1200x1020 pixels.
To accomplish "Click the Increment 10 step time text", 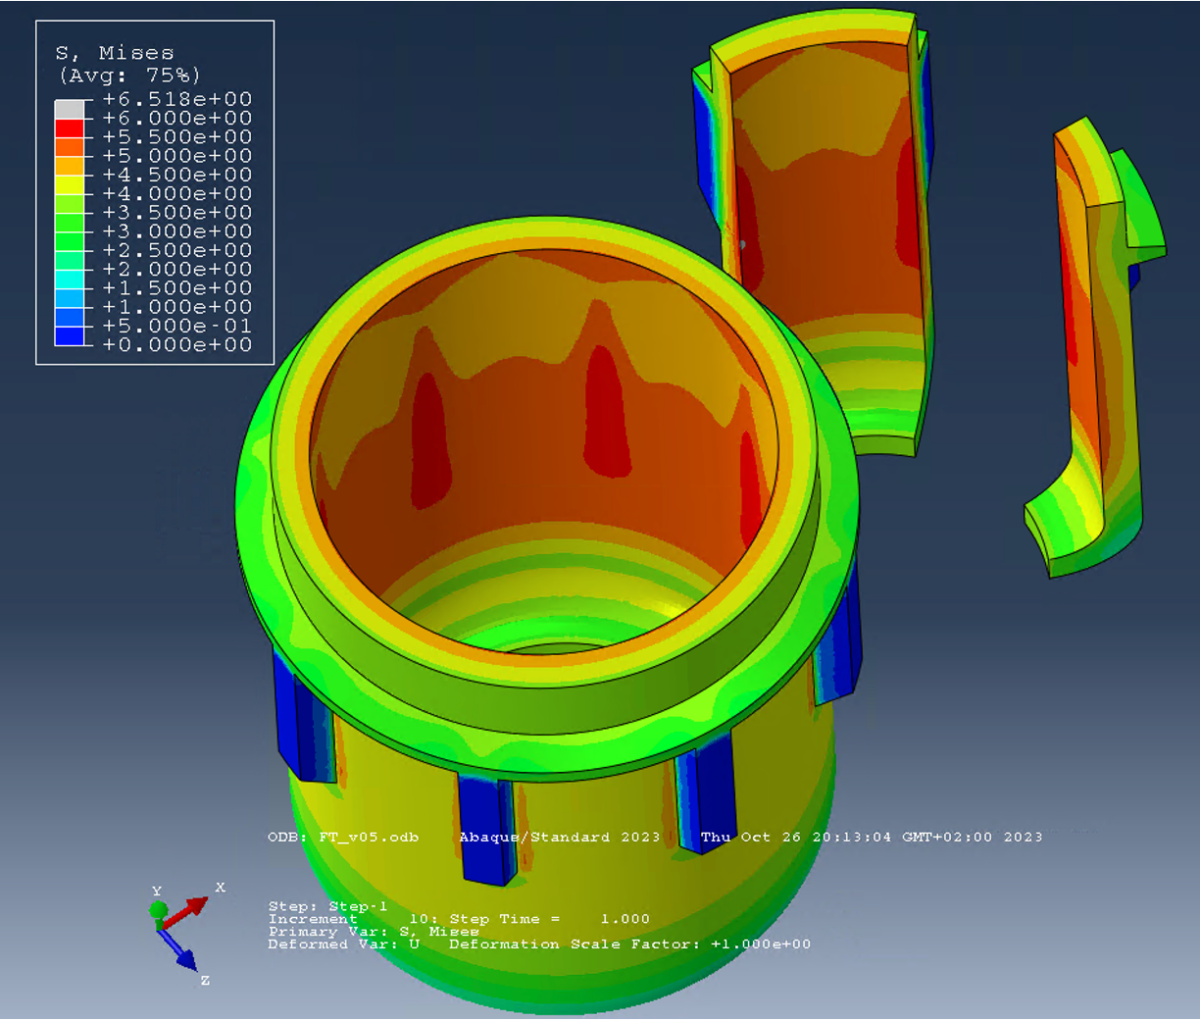I will coord(430,918).
